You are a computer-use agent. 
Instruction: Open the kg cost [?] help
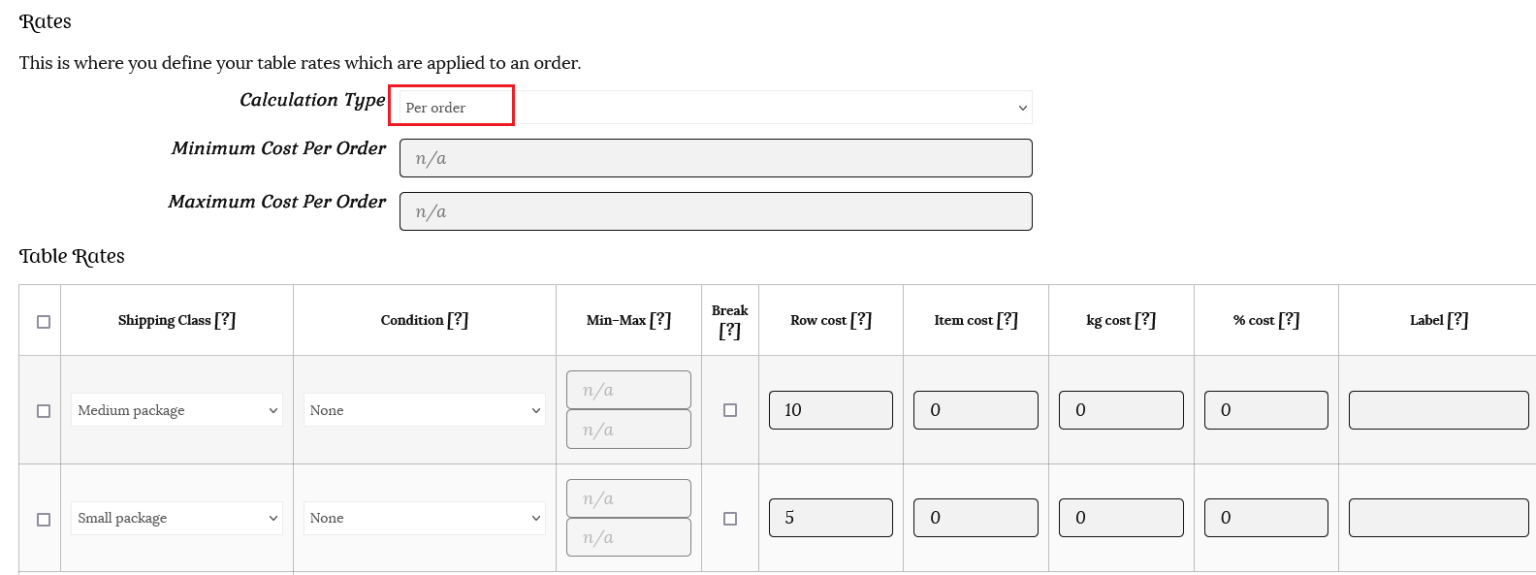tap(1145, 321)
